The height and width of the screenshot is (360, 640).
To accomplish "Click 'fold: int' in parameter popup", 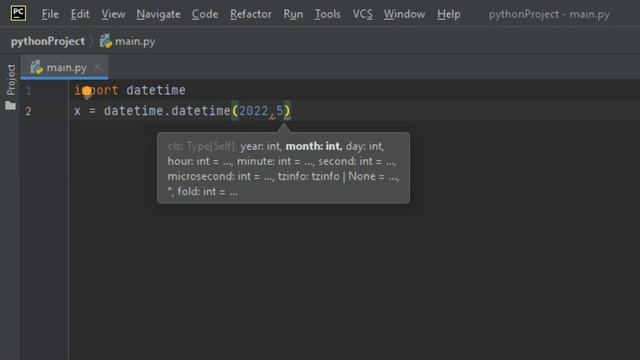I will point(197,191).
